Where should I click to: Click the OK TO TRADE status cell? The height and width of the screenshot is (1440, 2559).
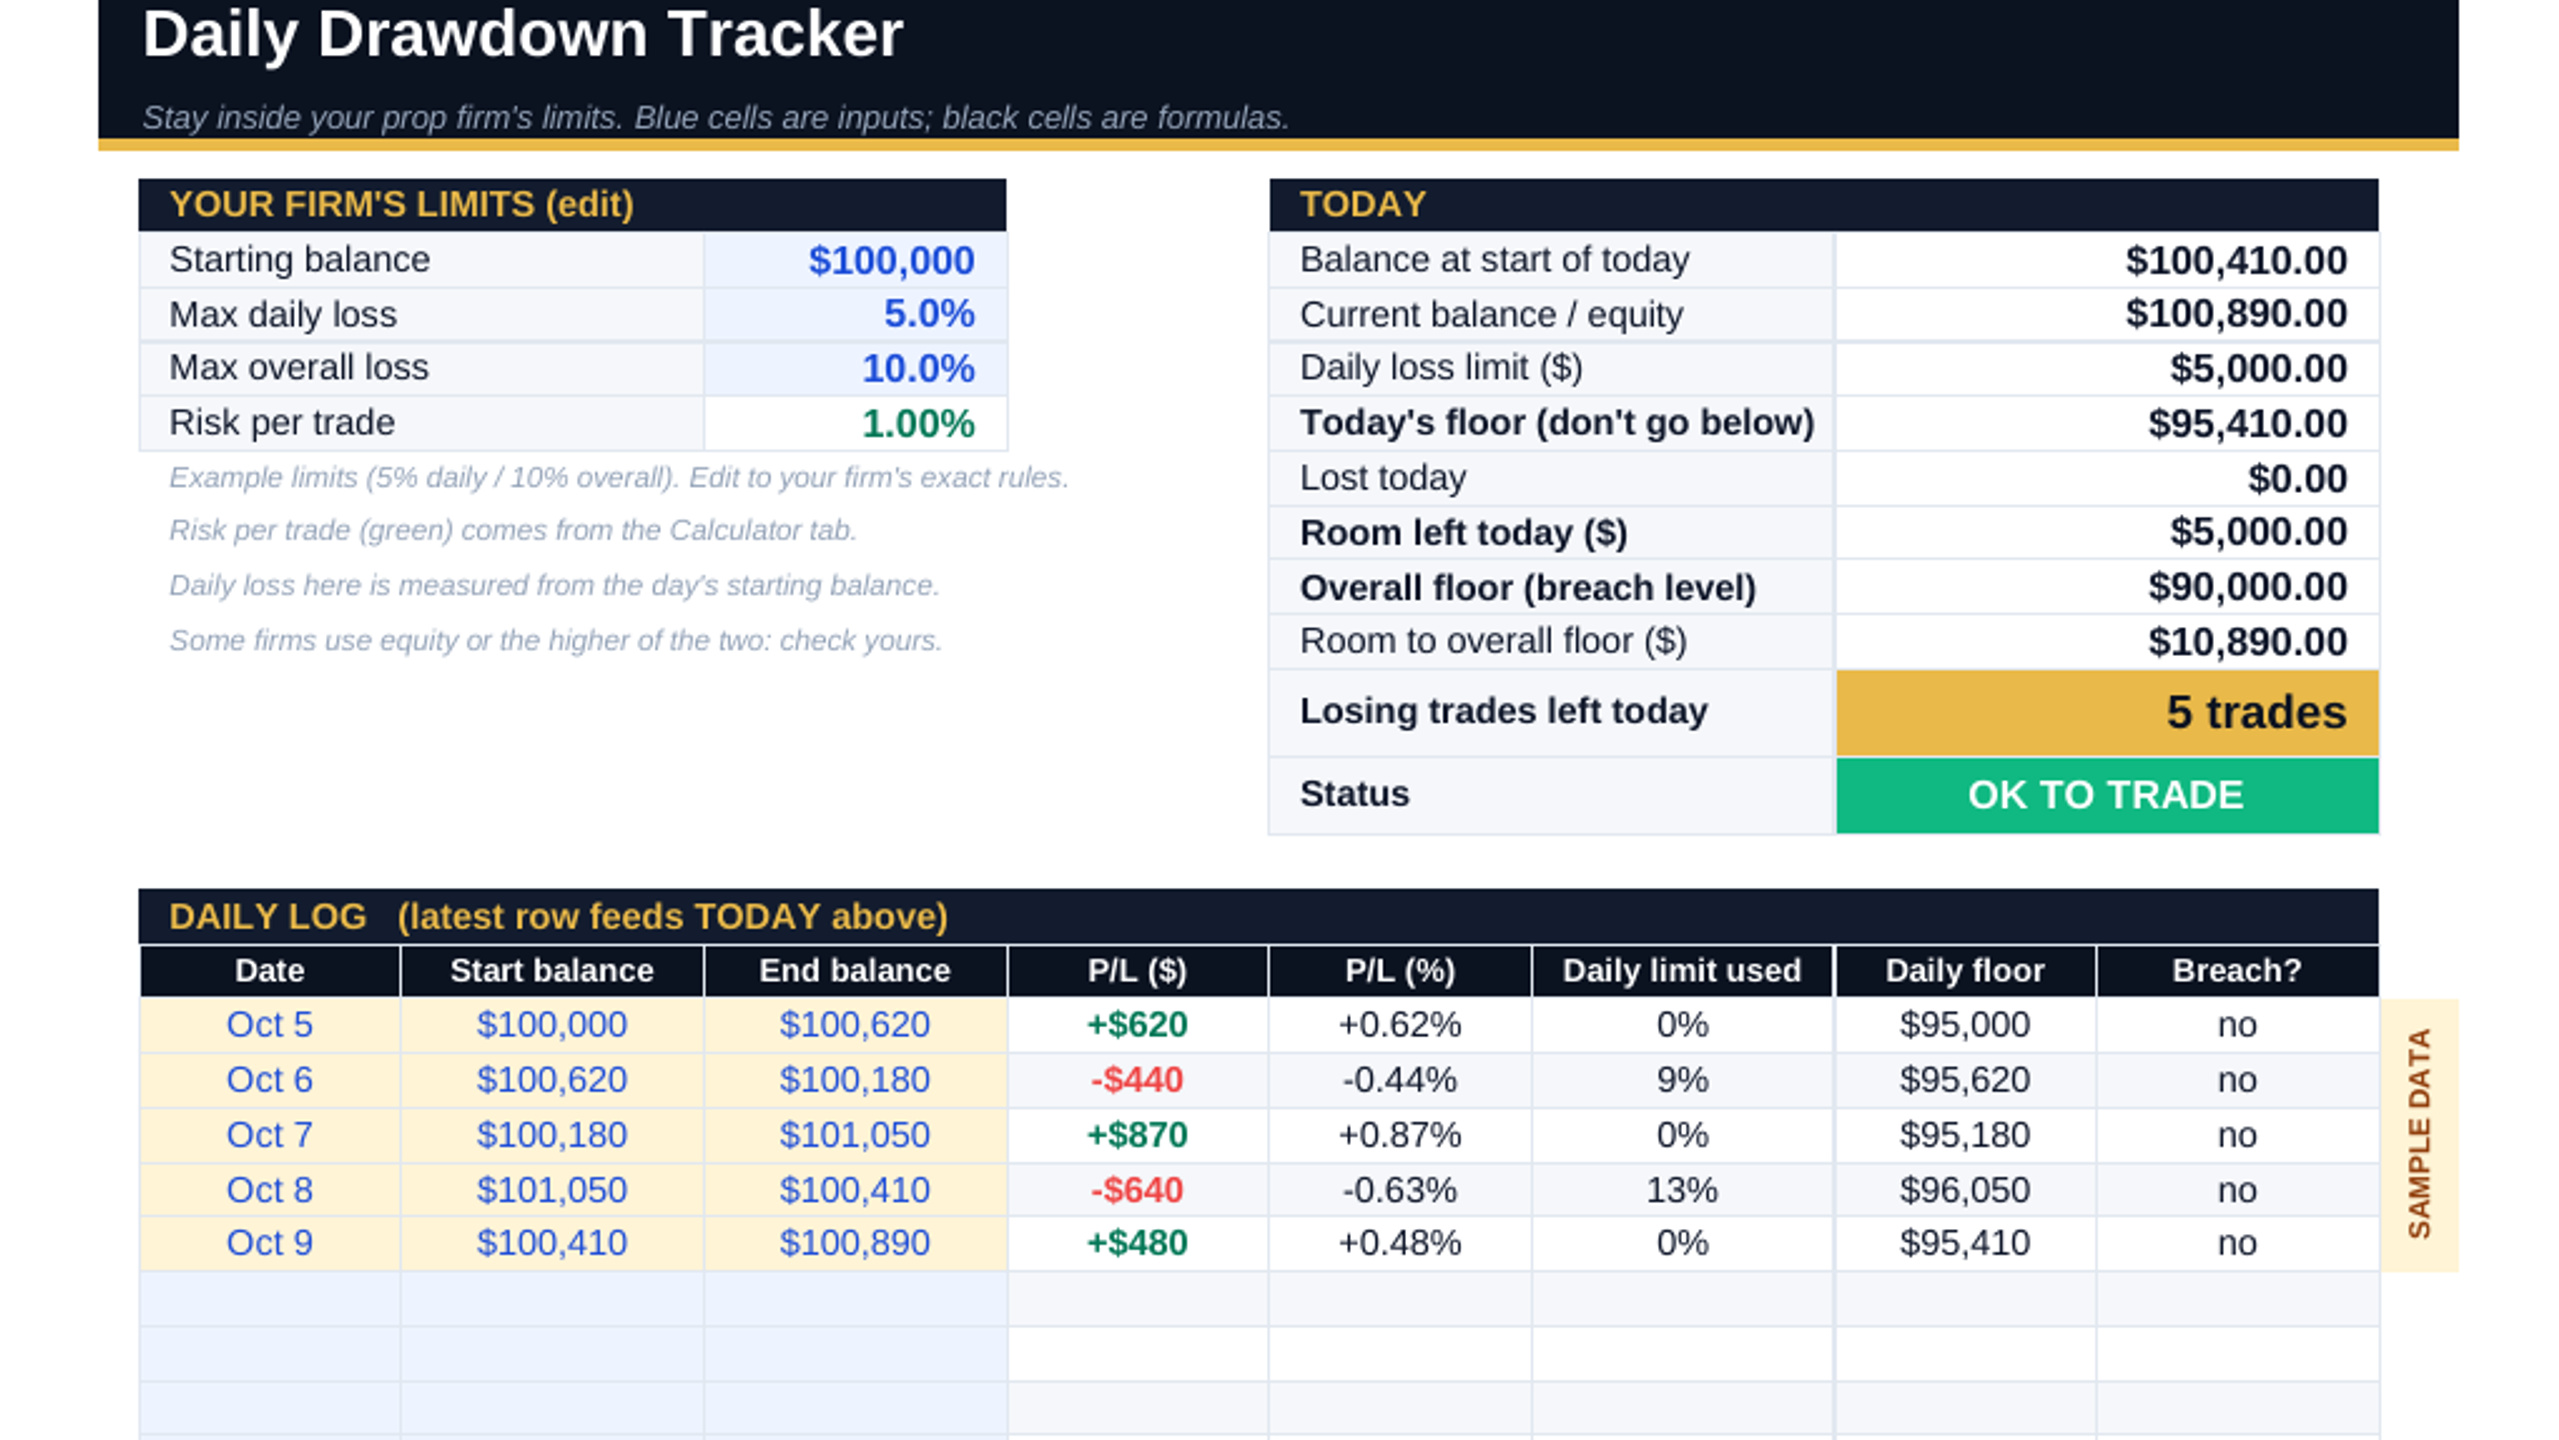(2107, 795)
